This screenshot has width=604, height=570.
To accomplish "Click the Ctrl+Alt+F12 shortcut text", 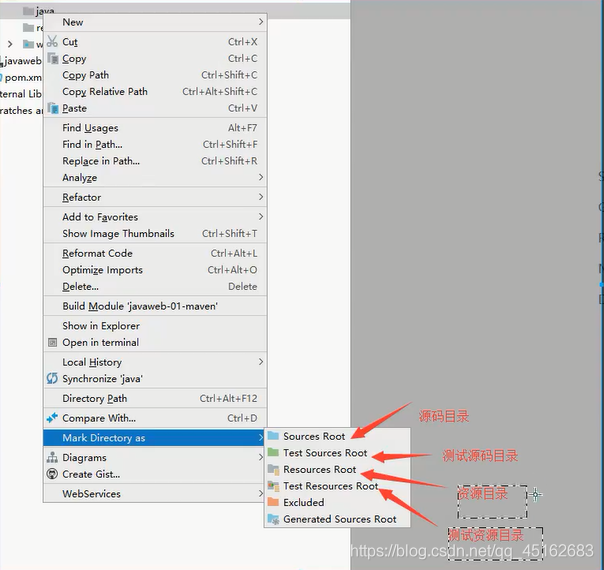I will pos(228,398).
